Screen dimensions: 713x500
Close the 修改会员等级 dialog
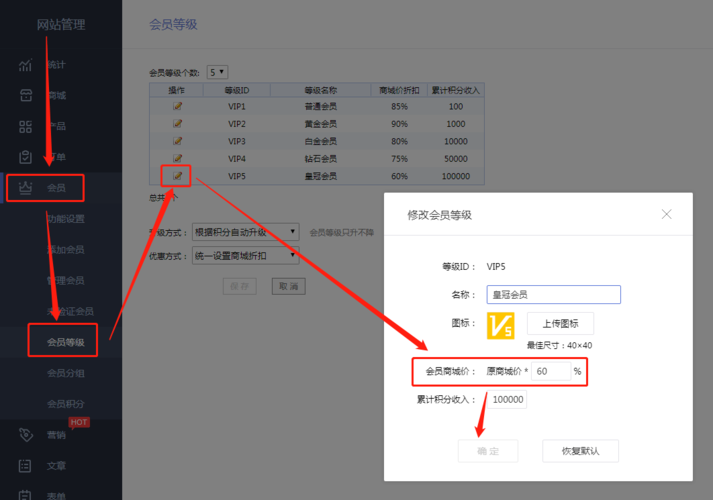[x=667, y=214]
